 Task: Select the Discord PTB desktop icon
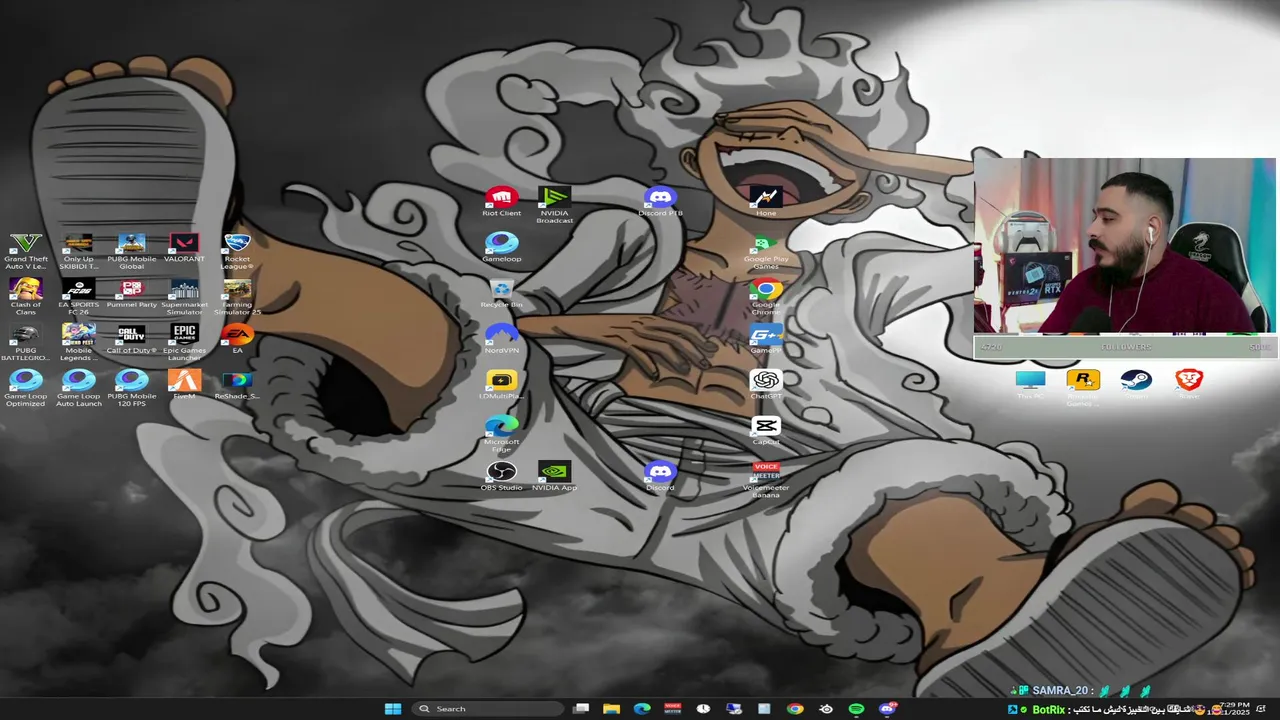tap(660, 202)
